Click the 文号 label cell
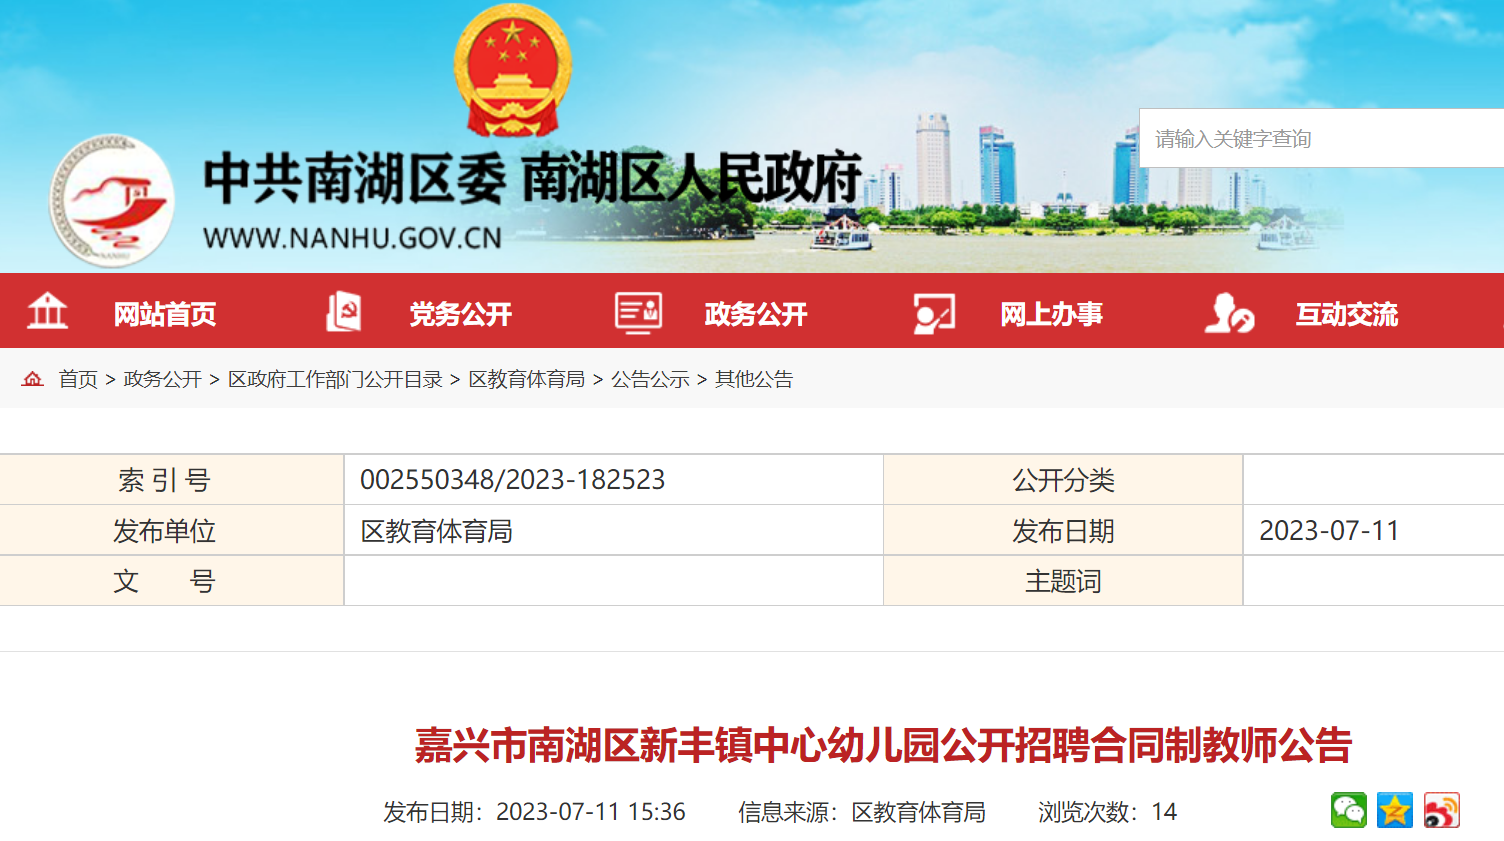1504x841 pixels. [172, 581]
